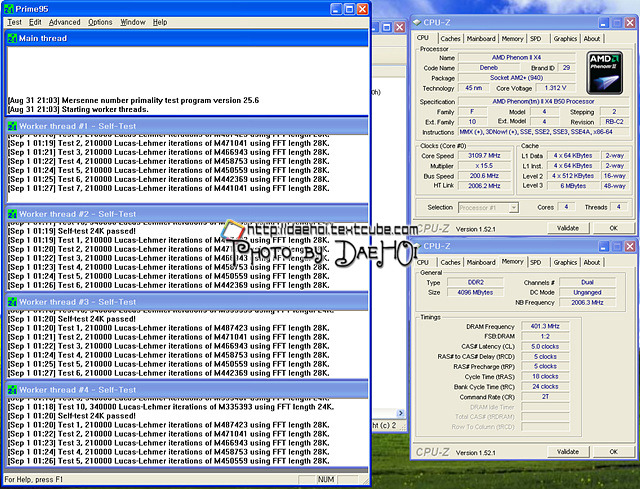Open the Help menu in Prime95
The width and height of the screenshot is (640, 489).
[x=160, y=22]
